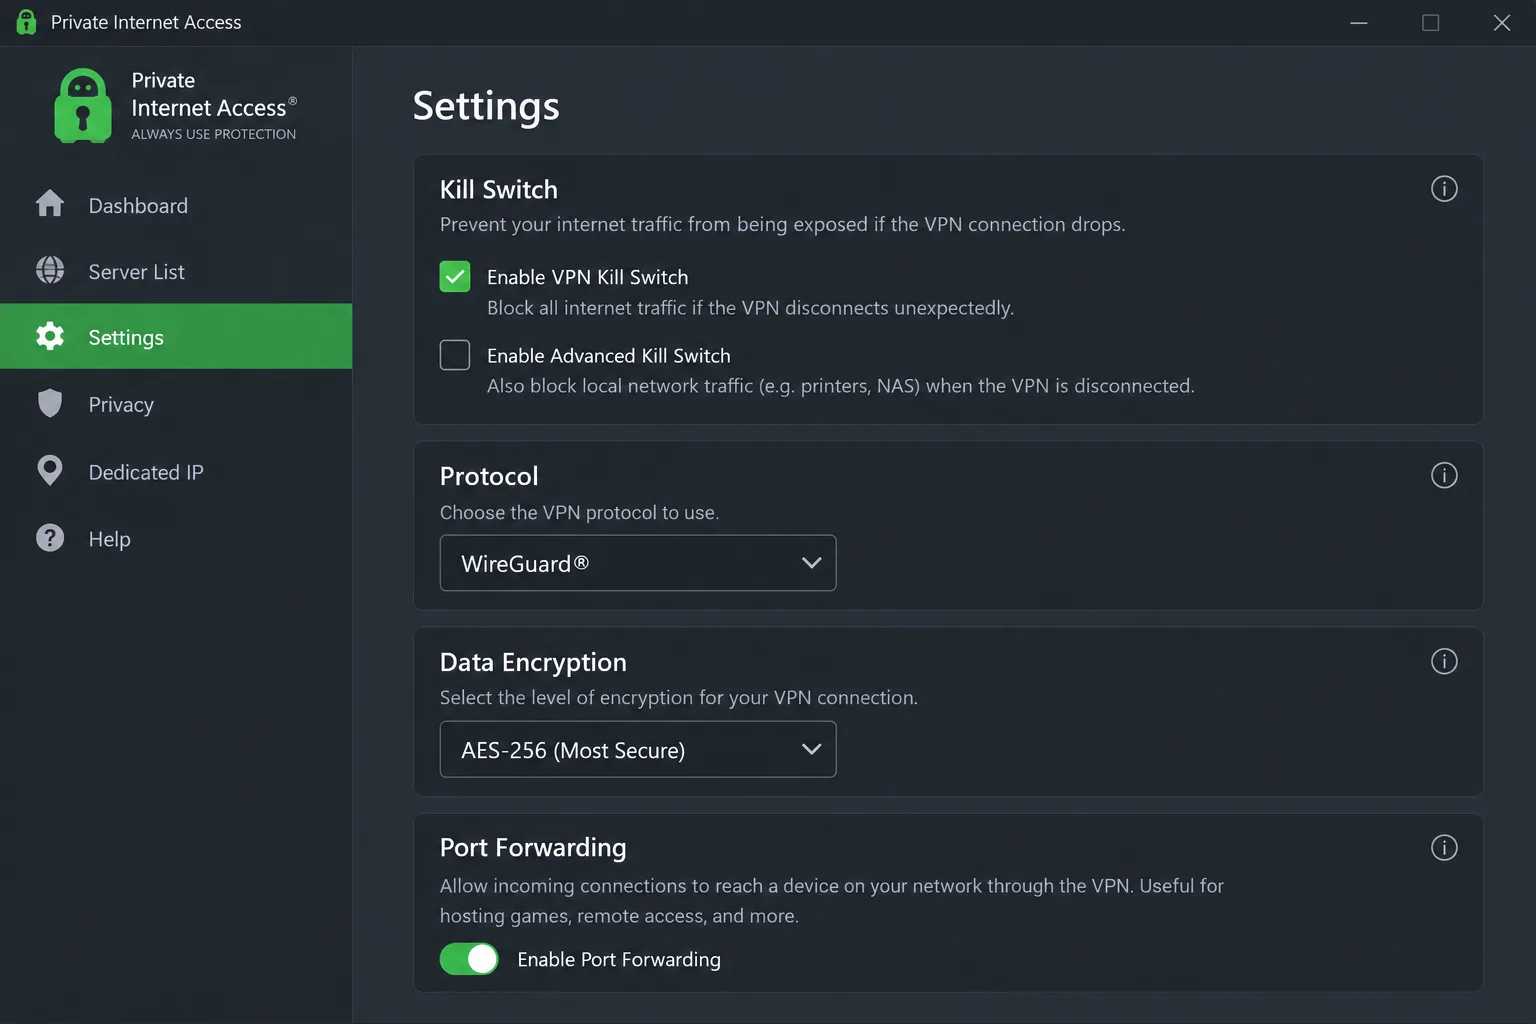
Task: Uncheck Enable VPN Kill Switch checkbox
Action: click(455, 277)
